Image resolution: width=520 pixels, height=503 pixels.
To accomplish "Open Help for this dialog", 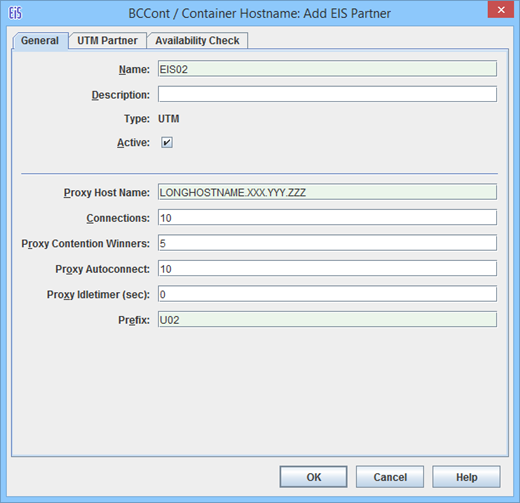I will (466, 477).
